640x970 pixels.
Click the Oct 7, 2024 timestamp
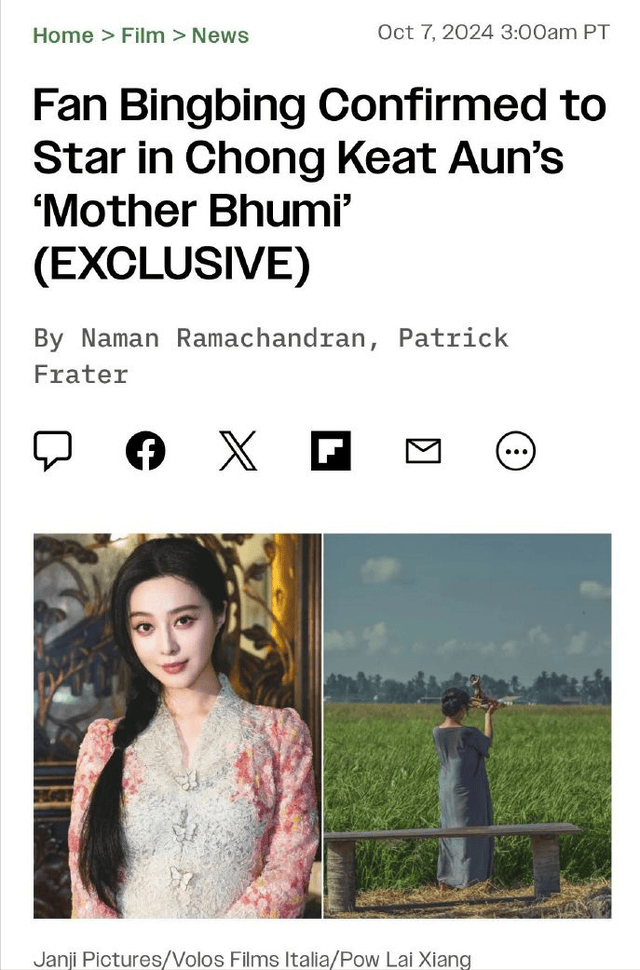tap(493, 32)
